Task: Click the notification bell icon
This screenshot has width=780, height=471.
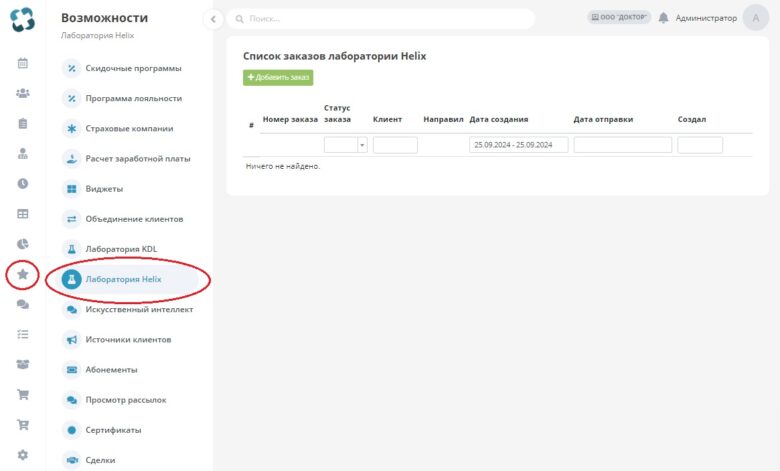Action: point(663,18)
